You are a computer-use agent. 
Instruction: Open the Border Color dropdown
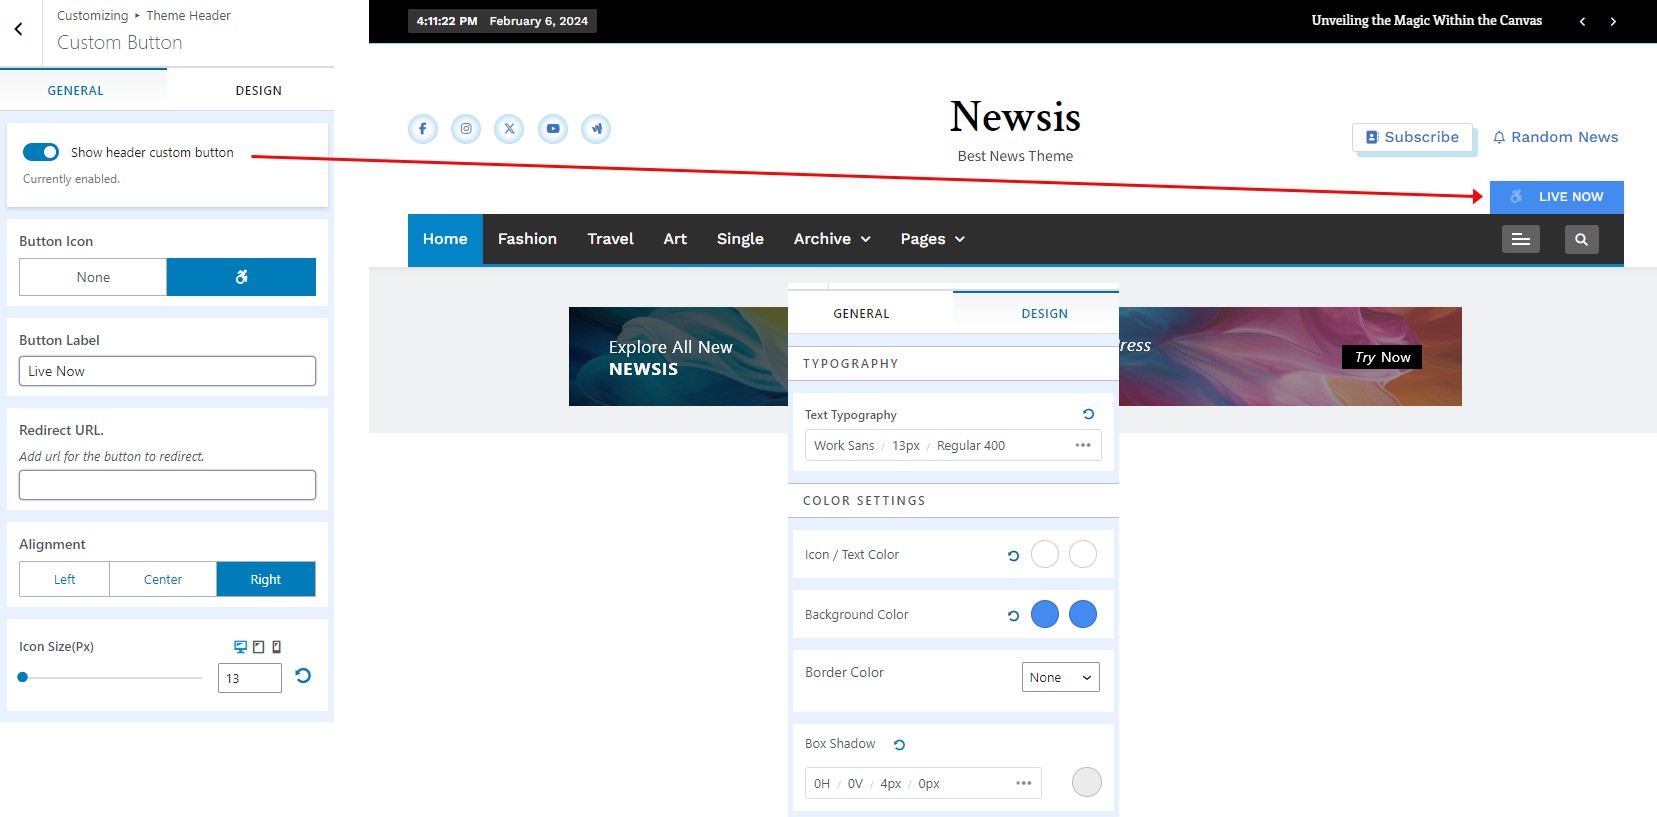pyautogui.click(x=1060, y=677)
